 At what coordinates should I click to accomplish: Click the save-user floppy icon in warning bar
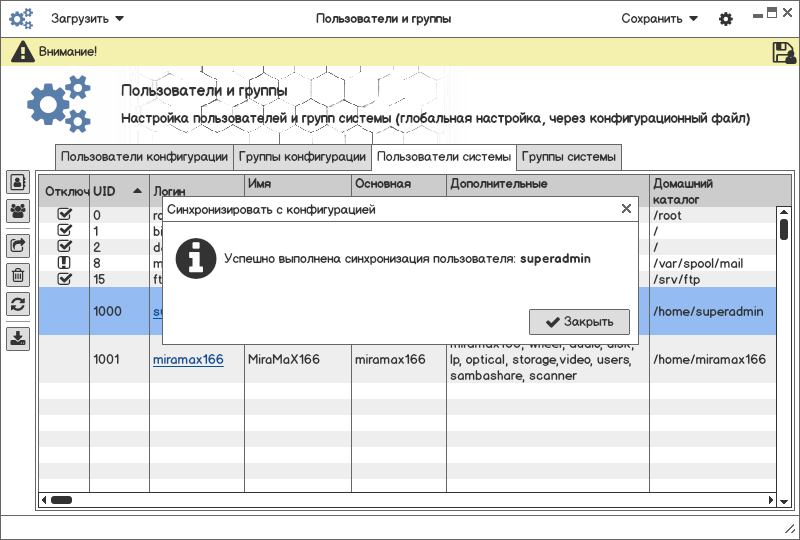[783, 52]
